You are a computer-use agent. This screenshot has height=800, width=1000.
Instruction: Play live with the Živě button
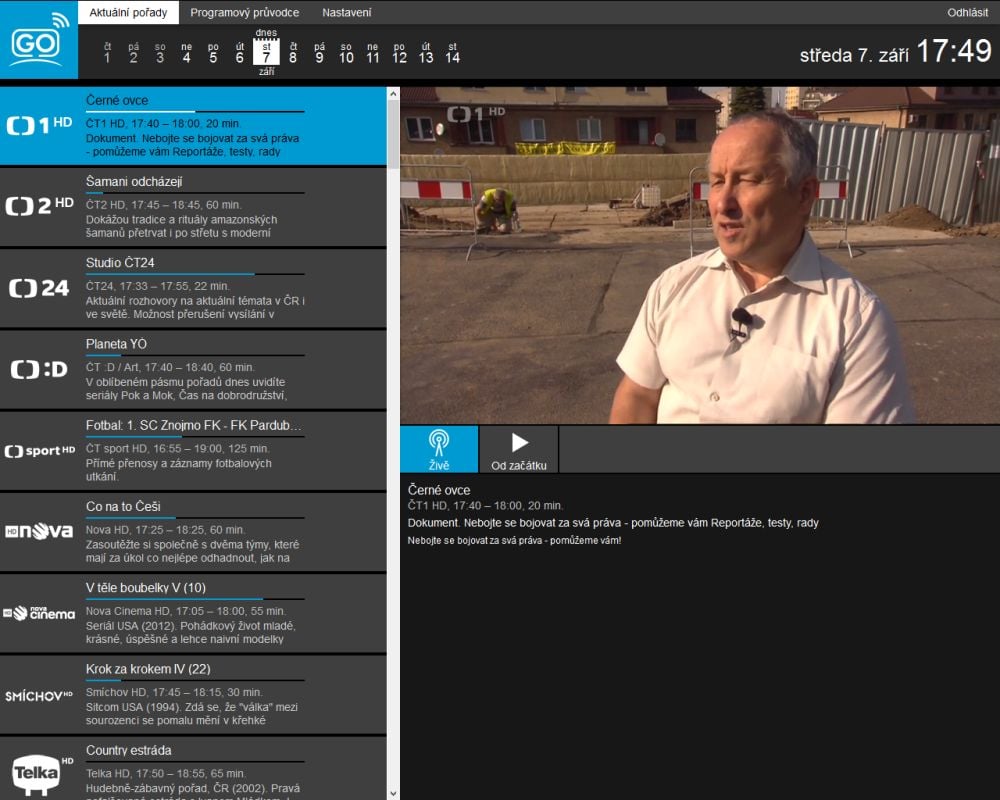coord(439,449)
